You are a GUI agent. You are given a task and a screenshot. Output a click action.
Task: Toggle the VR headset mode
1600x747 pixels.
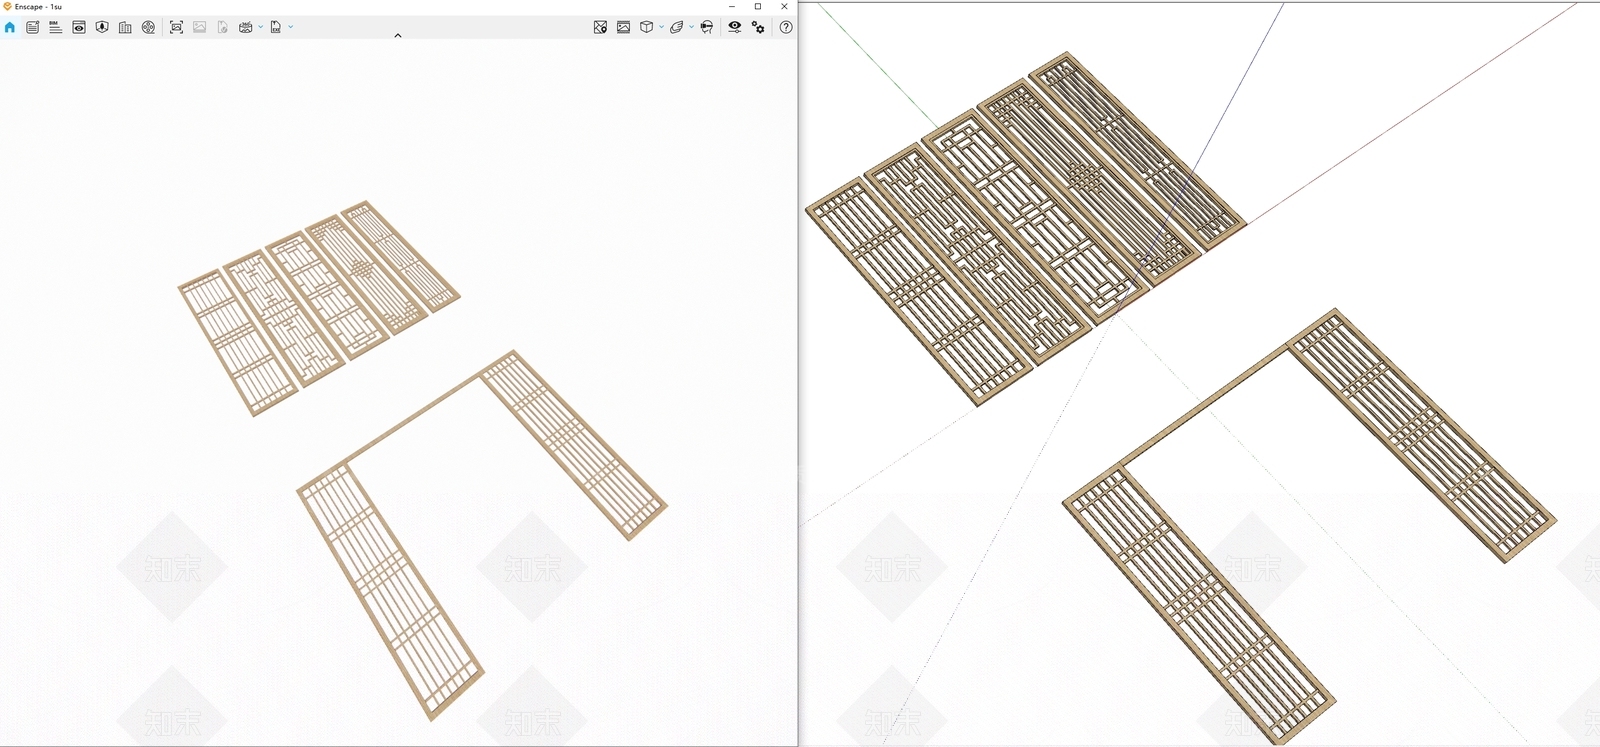[707, 27]
